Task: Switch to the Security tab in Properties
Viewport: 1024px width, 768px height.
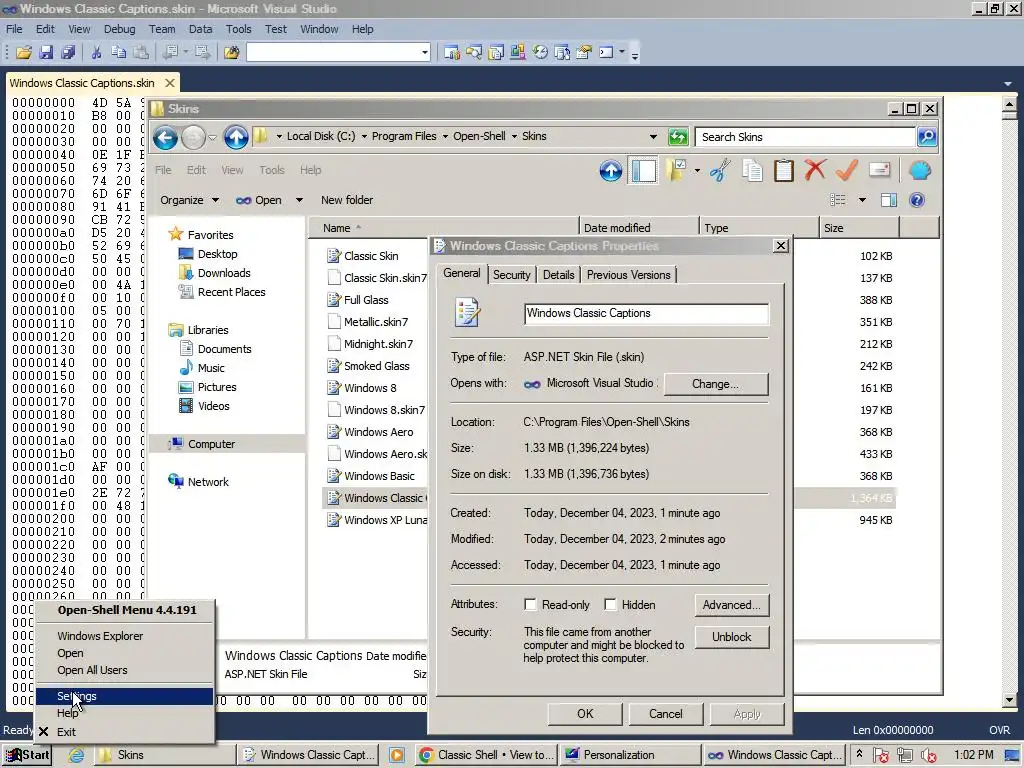Action: 511,275
